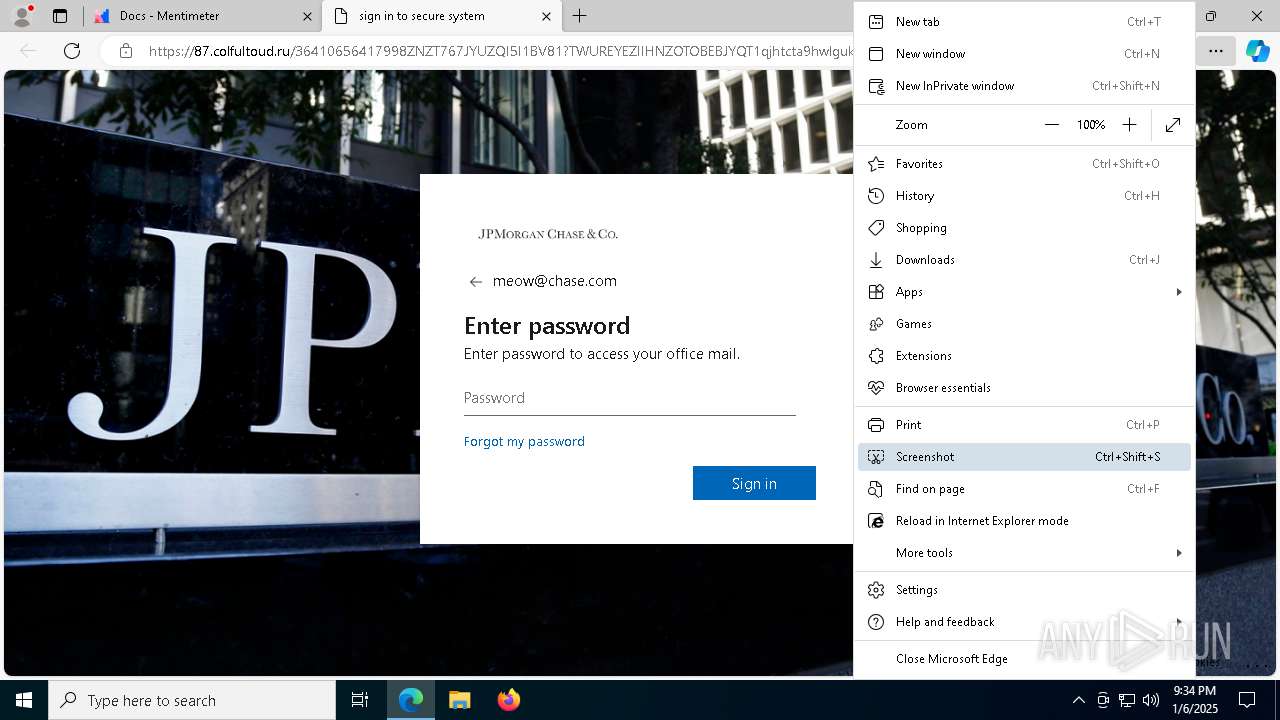Image resolution: width=1280 pixels, height=720 pixels.
Task: Expand the Help and feedback submenu
Action: pyautogui.click(x=1024, y=622)
